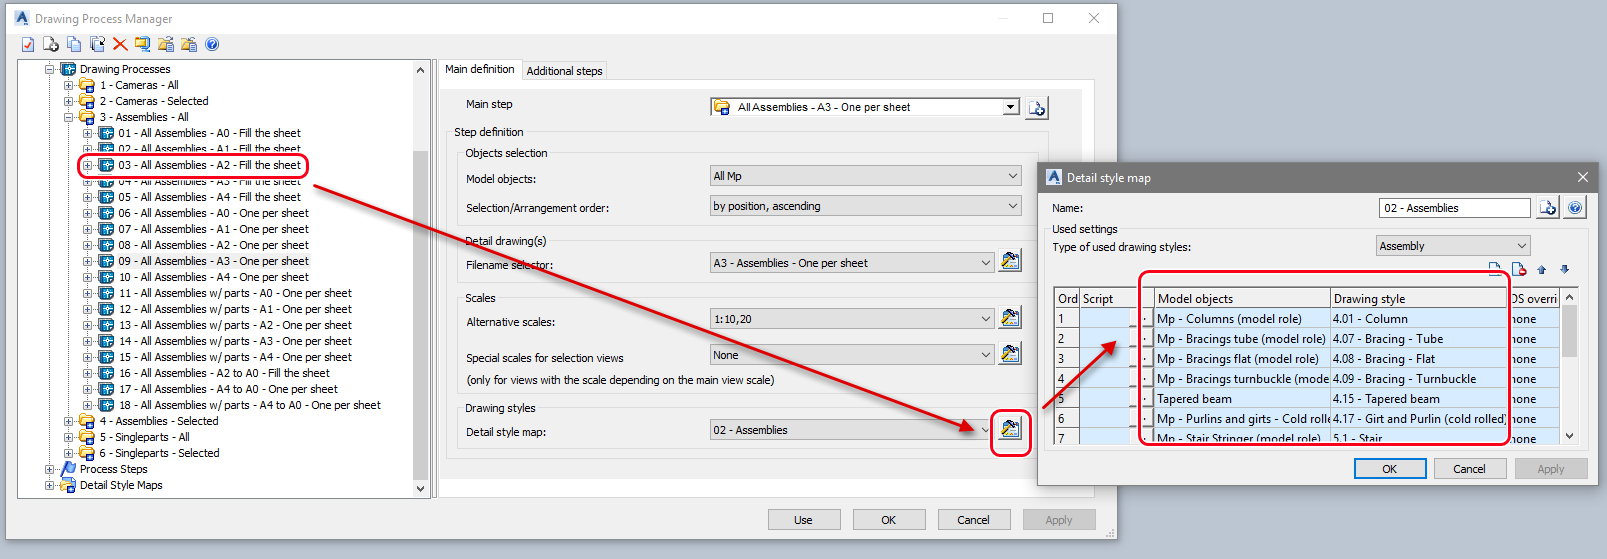Click the check/validate icon in the main toolbar
This screenshot has height=559, width=1607.
pos(28,44)
